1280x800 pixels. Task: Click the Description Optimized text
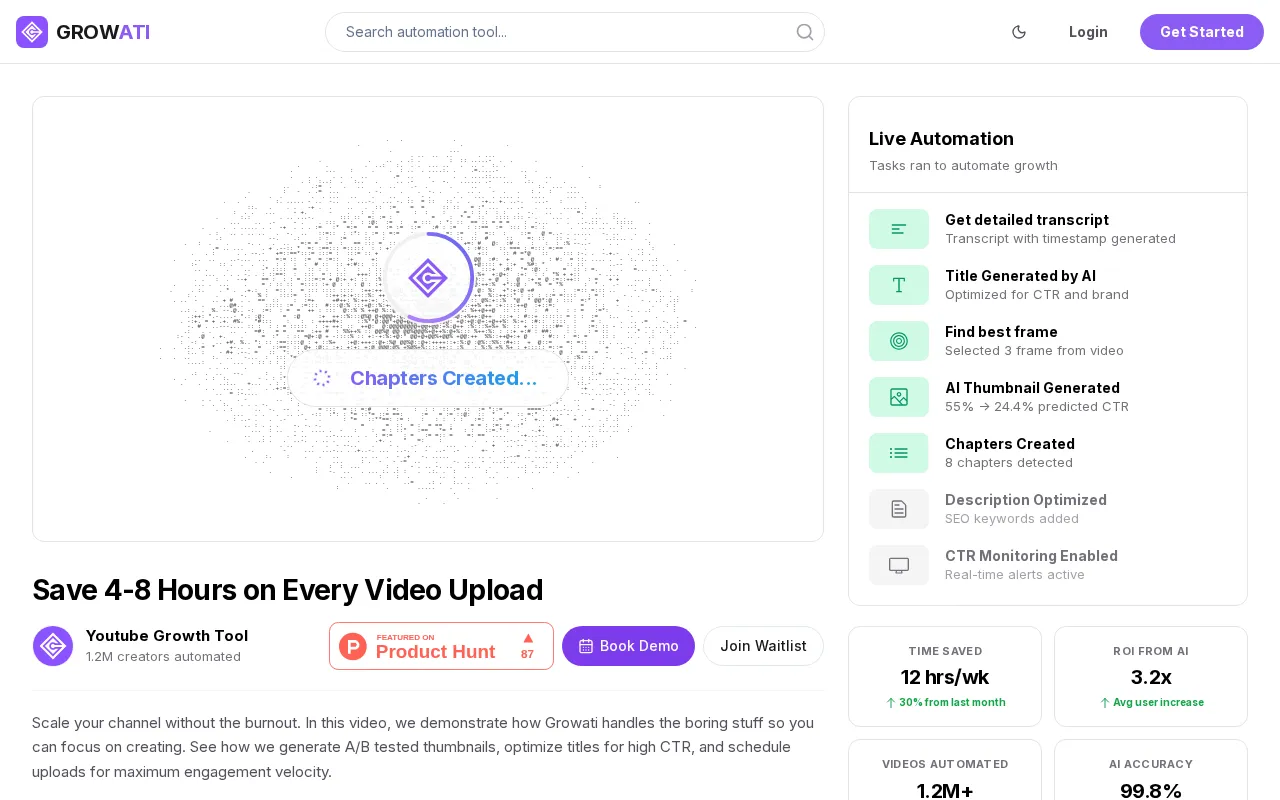click(x=1026, y=500)
